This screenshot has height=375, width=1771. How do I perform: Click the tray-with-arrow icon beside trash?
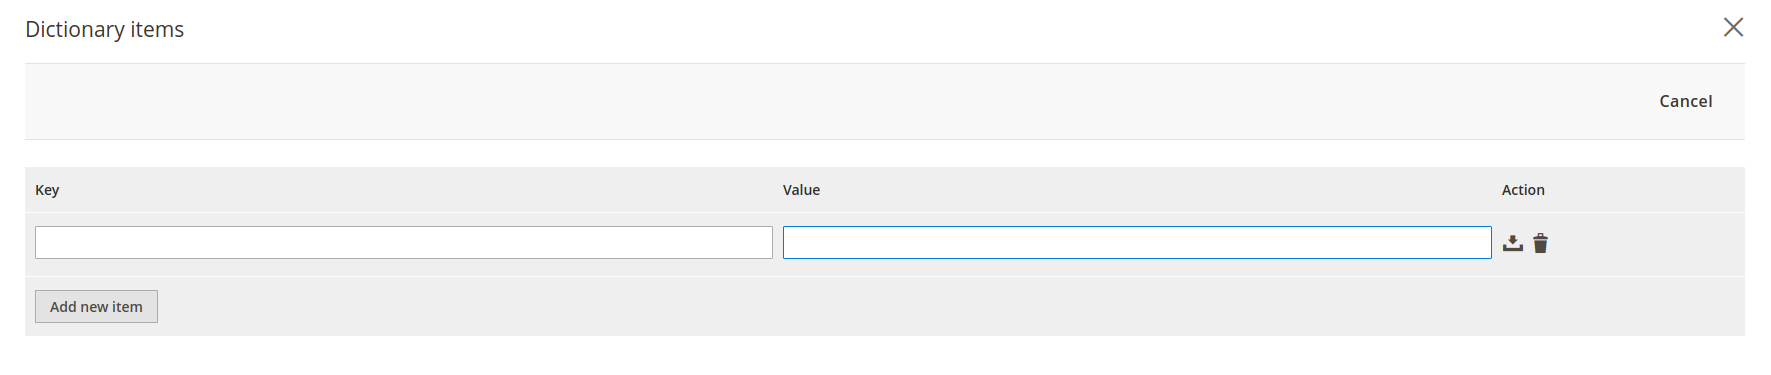pos(1512,243)
